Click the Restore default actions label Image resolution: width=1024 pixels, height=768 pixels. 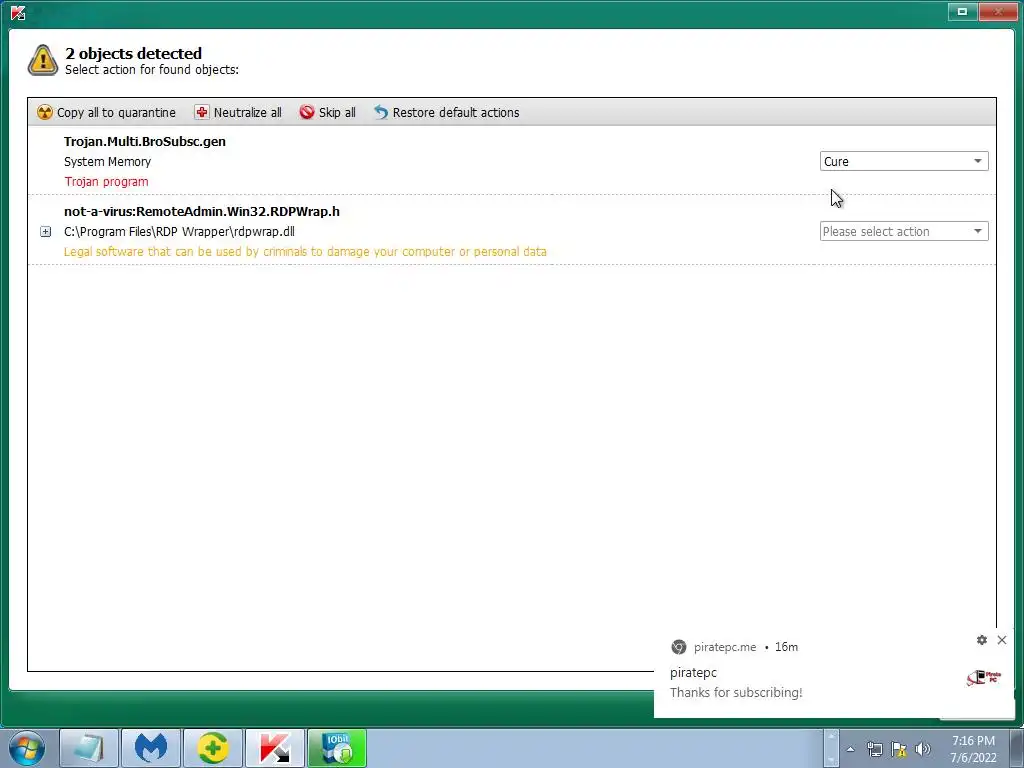456,112
